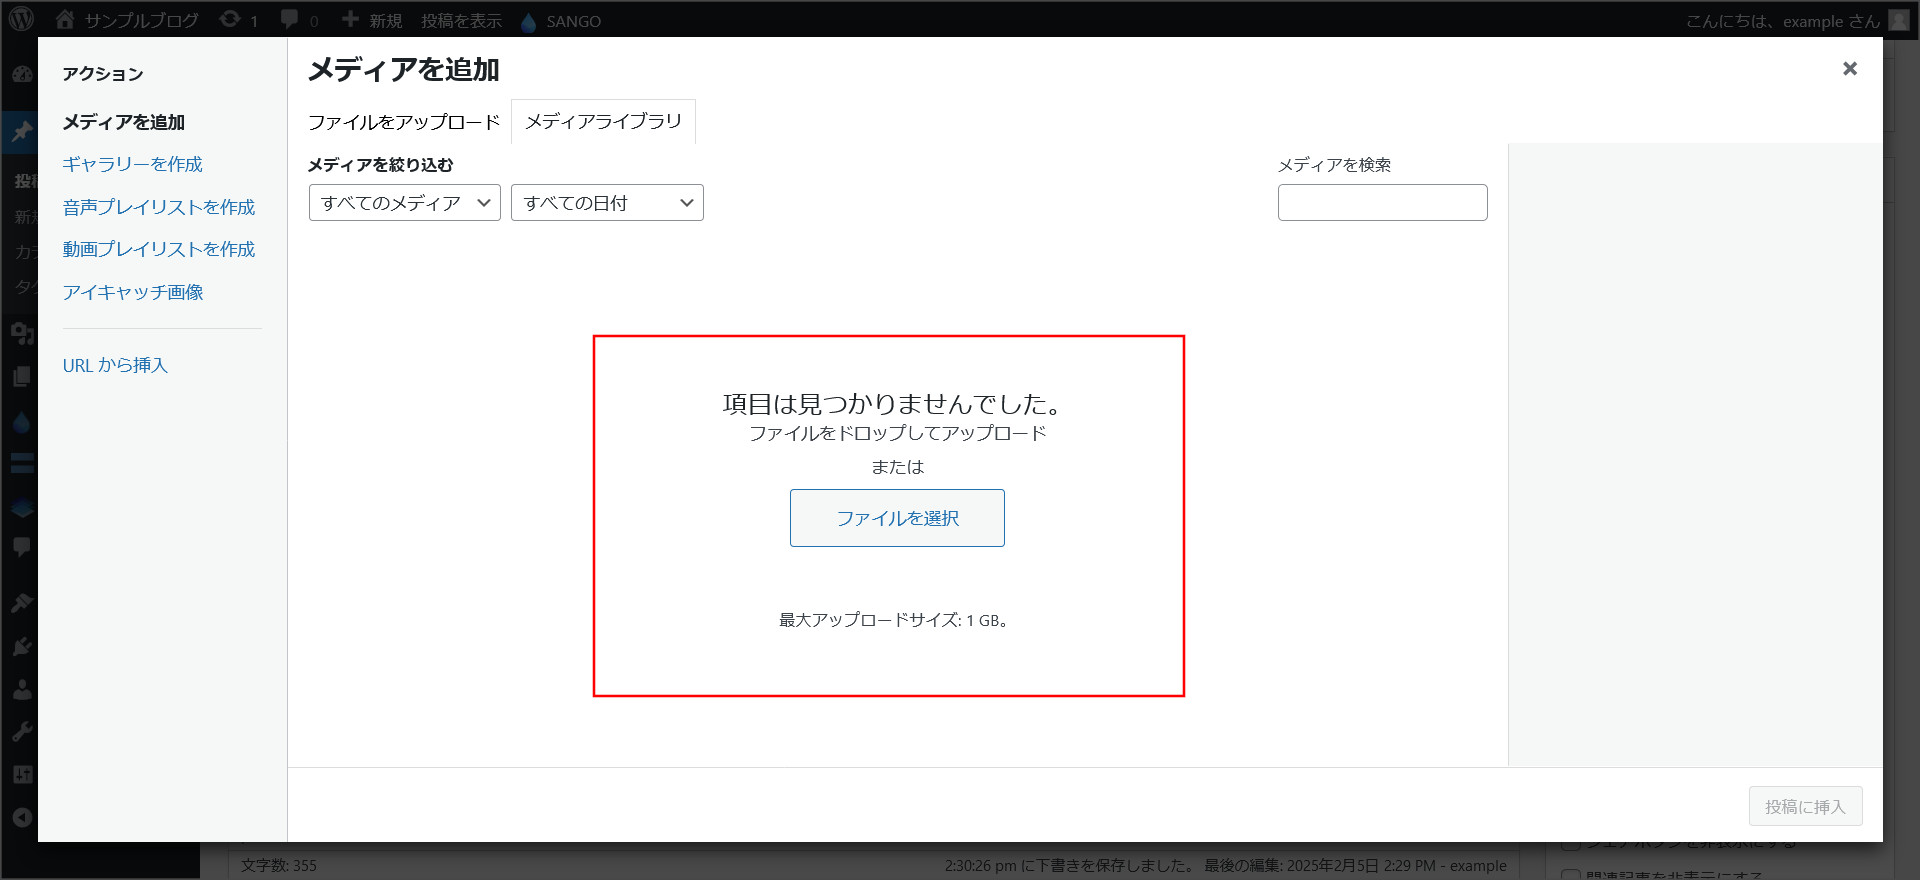Click the user avatar in admin bar
Image resolution: width=1920 pixels, height=880 pixels.
(1899, 20)
